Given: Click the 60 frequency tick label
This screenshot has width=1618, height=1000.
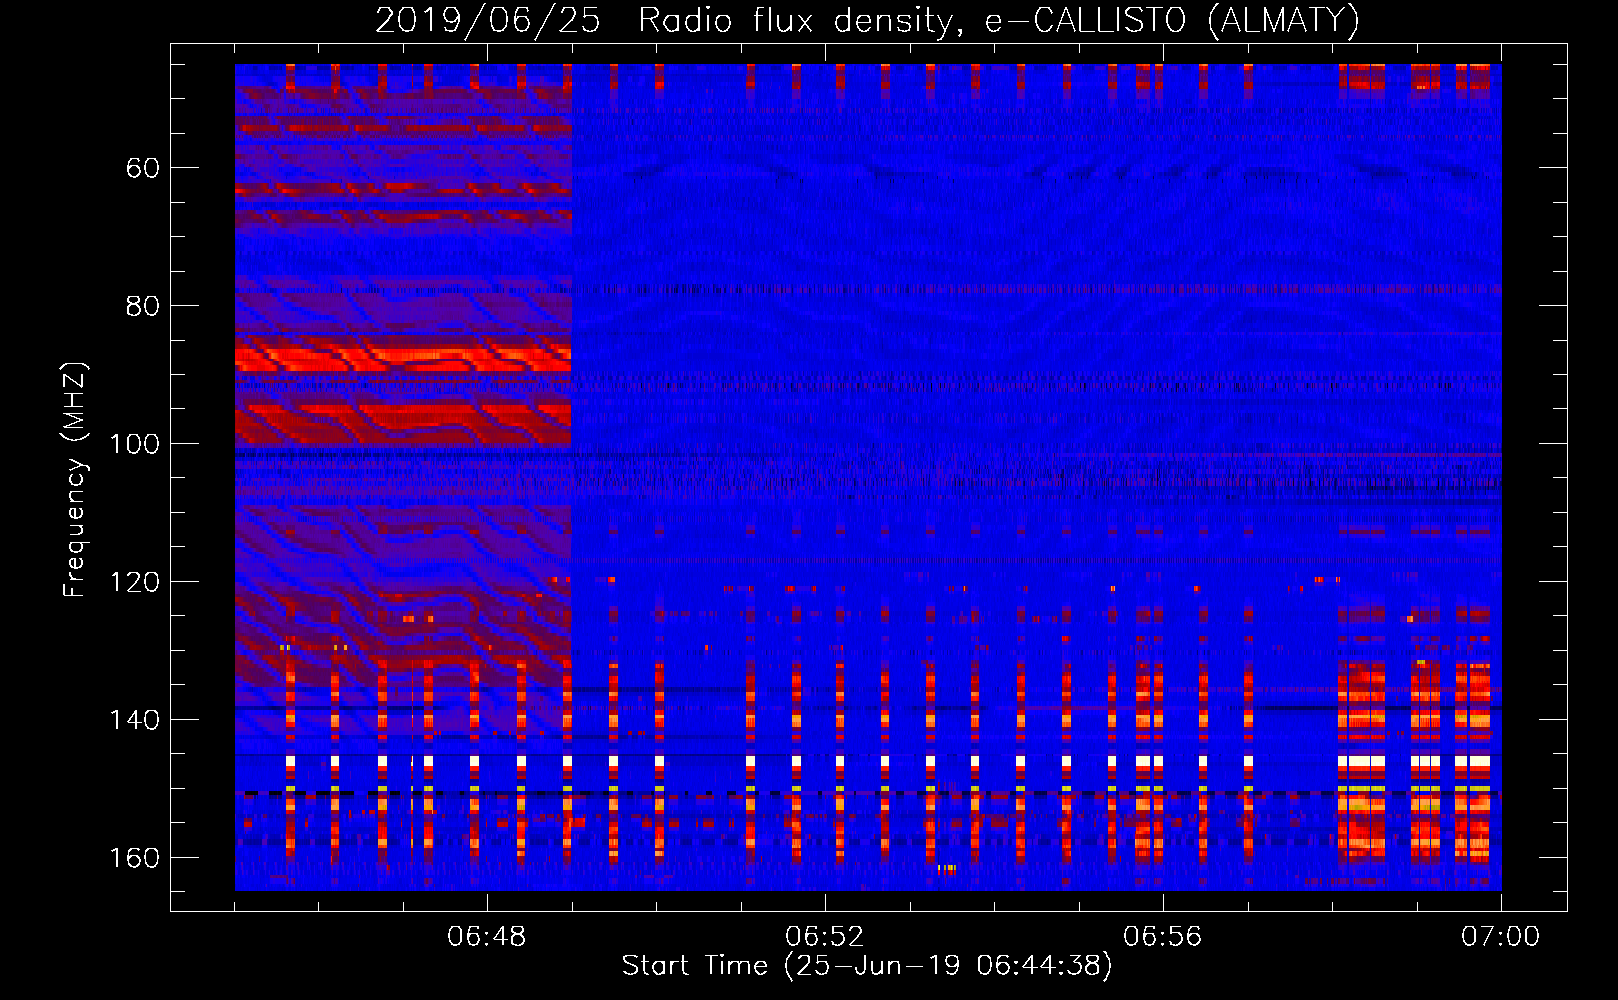Looking at the screenshot, I should tap(143, 168).
